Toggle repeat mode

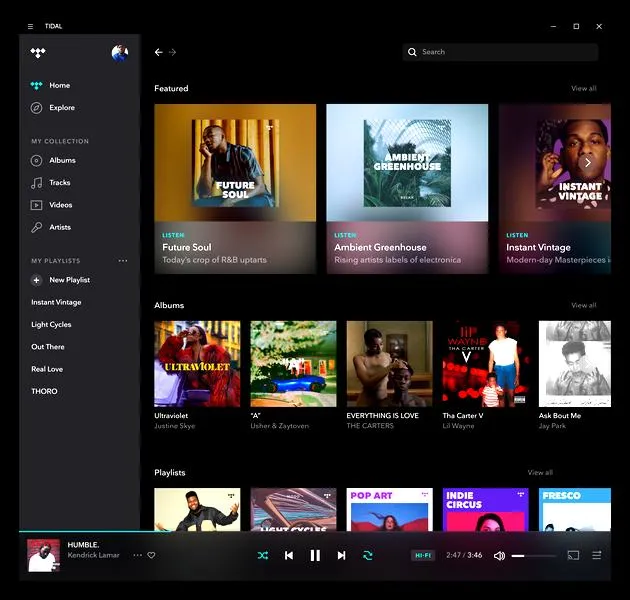tap(368, 555)
